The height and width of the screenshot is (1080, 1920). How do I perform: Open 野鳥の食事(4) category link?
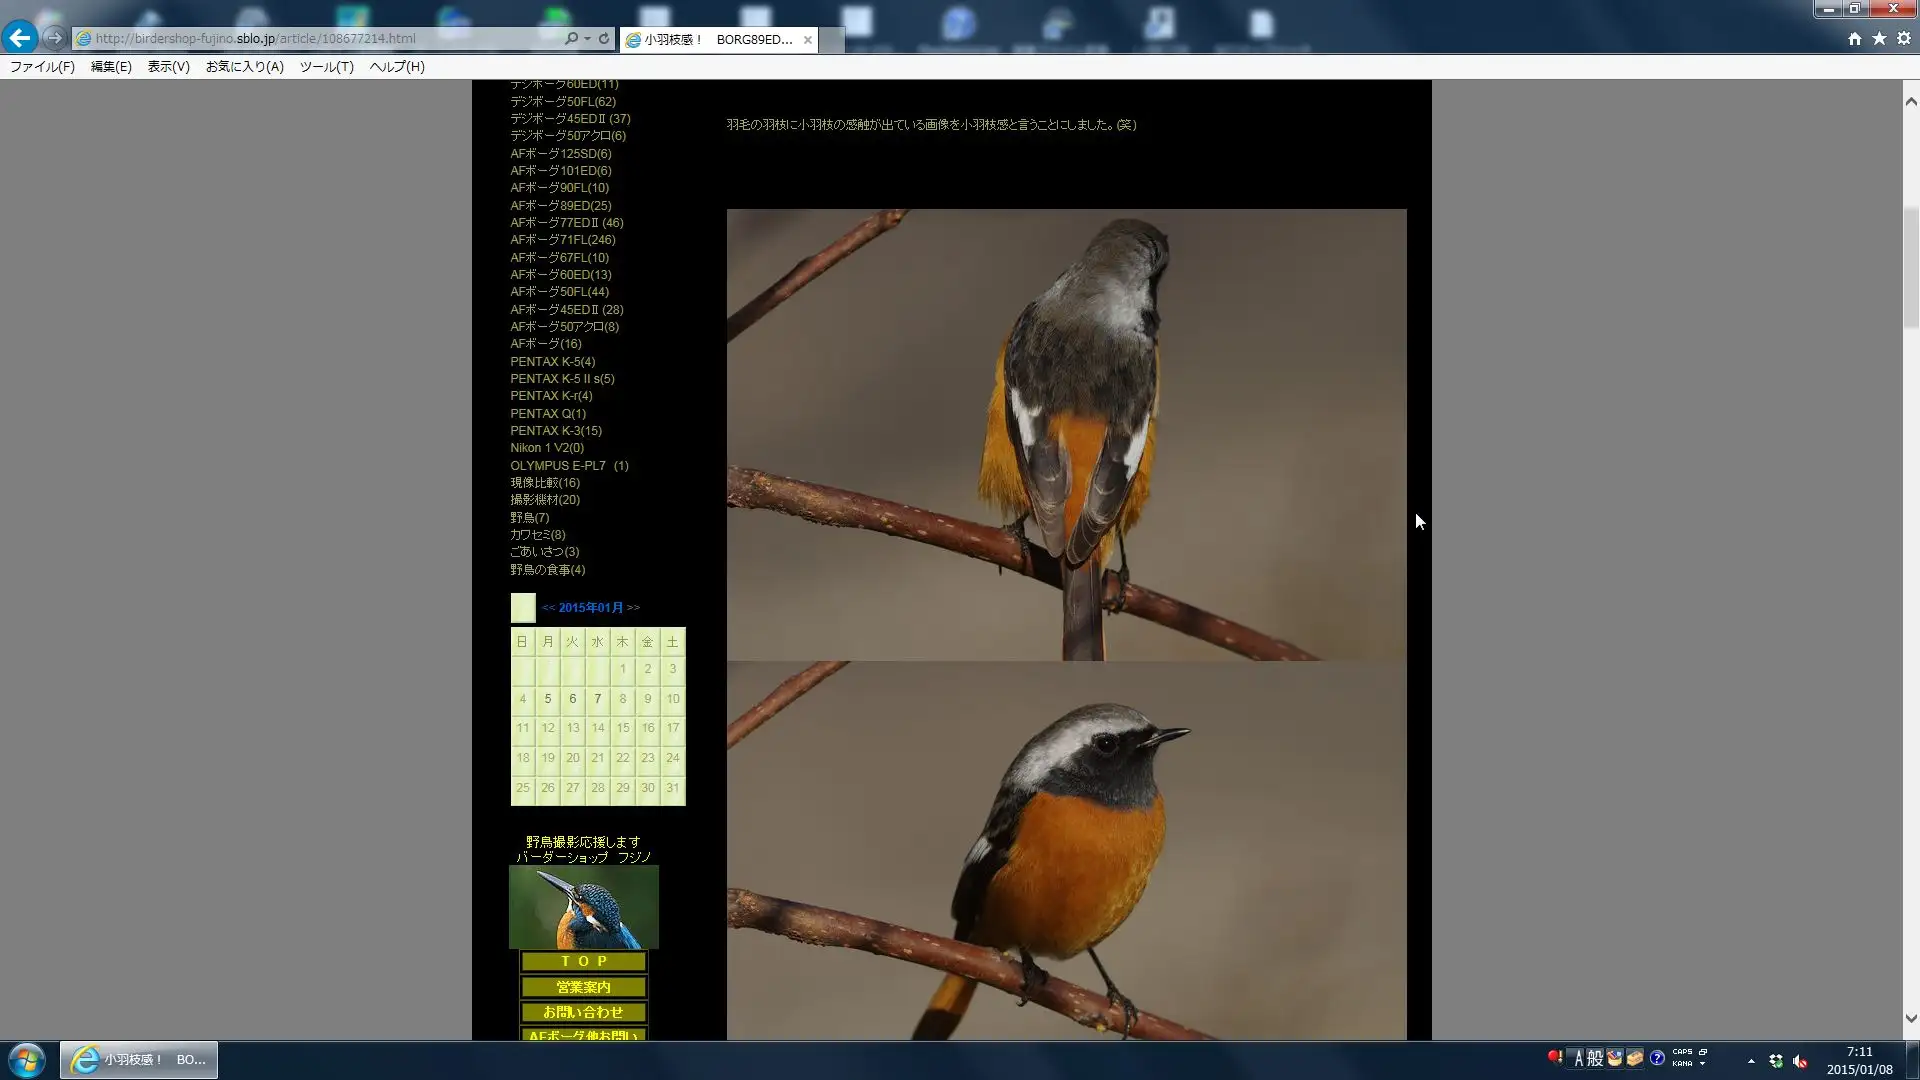[x=548, y=570]
